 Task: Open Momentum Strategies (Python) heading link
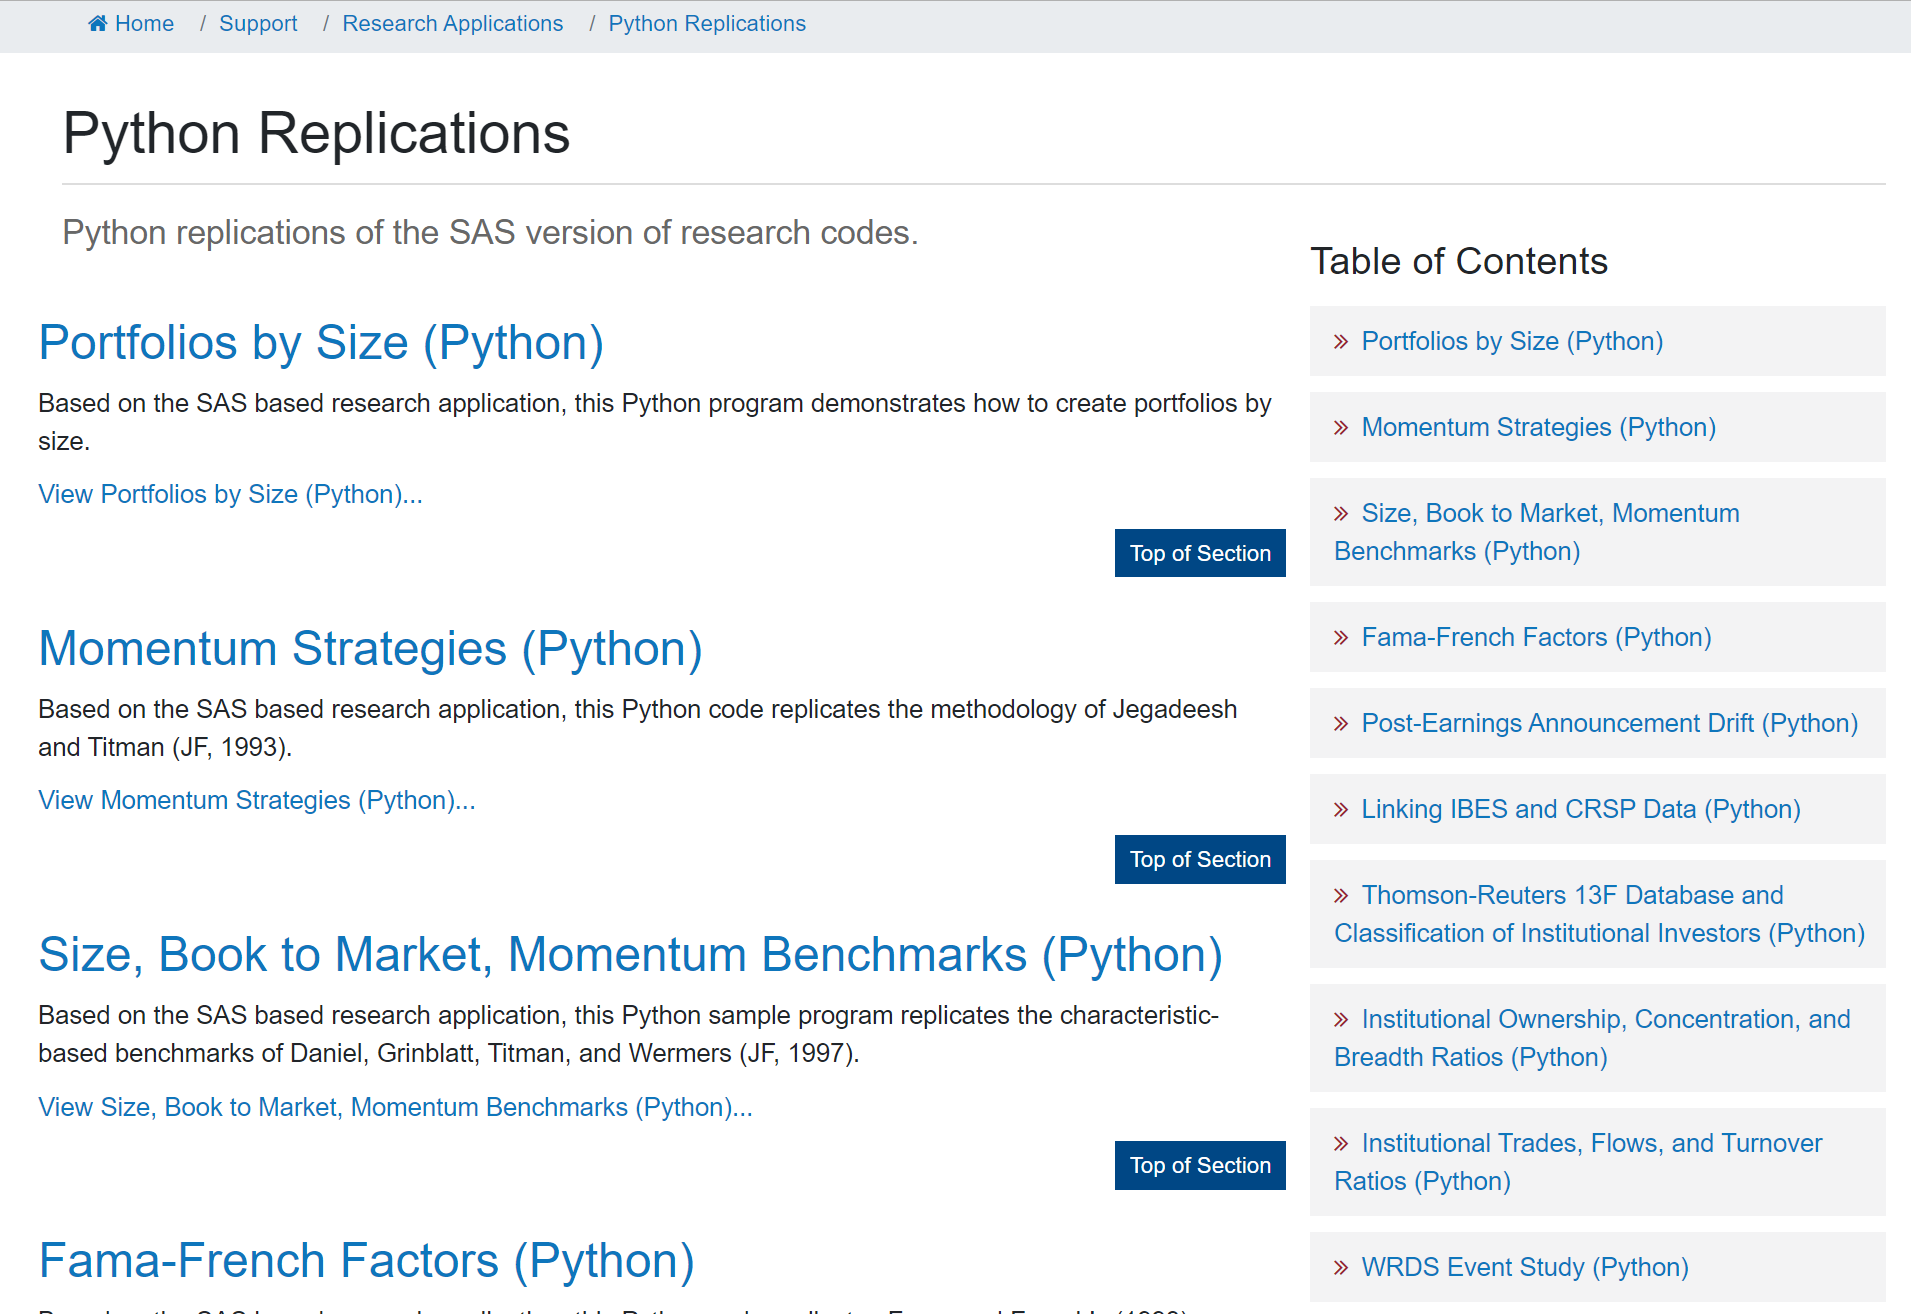click(x=370, y=649)
